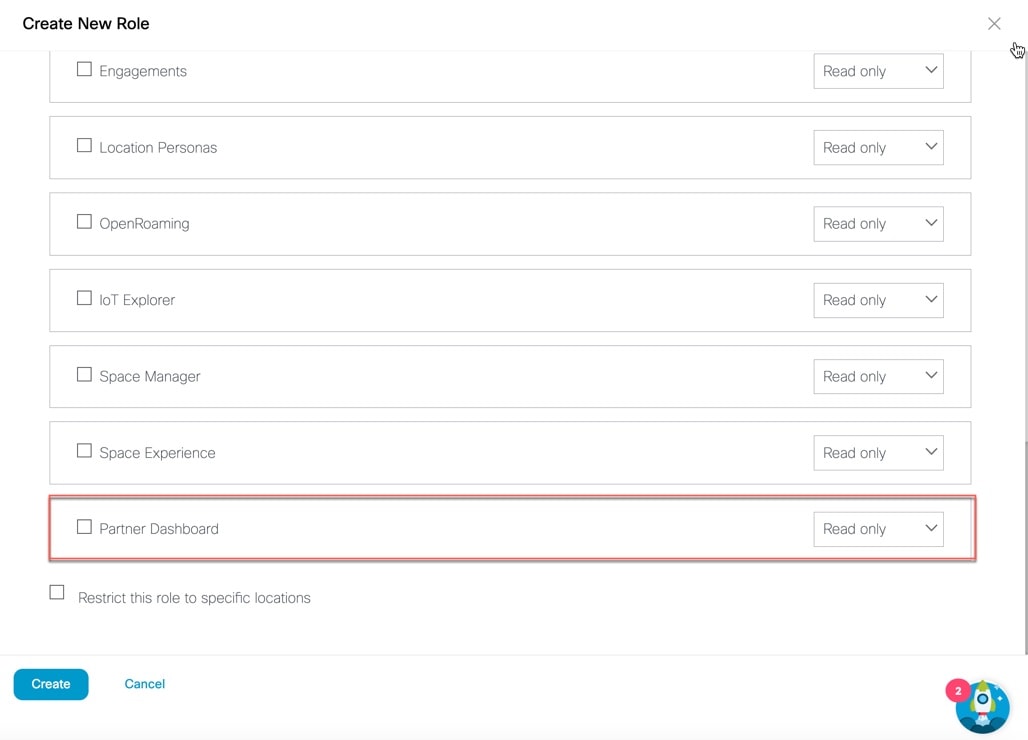This screenshot has width=1028, height=740.
Task: Open Space Manager Read only dropdown
Action: 879,376
